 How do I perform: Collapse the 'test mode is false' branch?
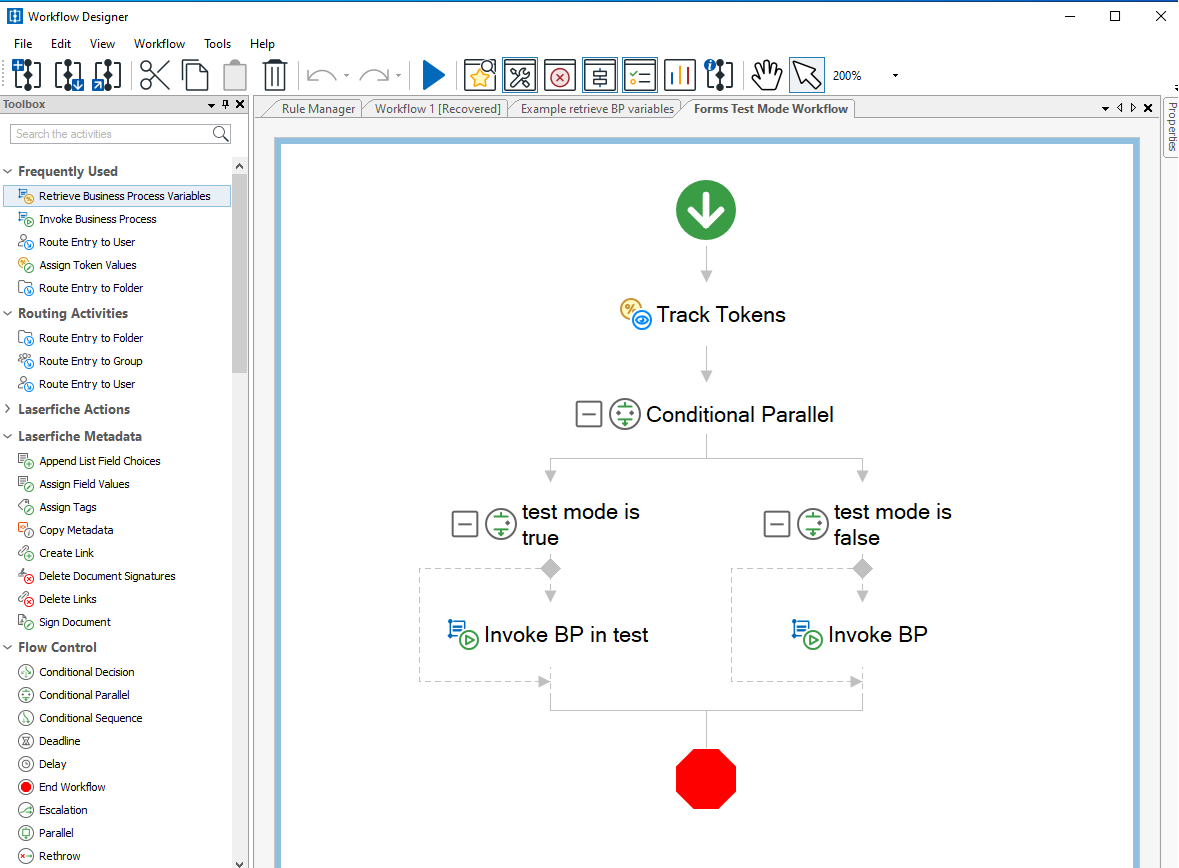click(777, 523)
